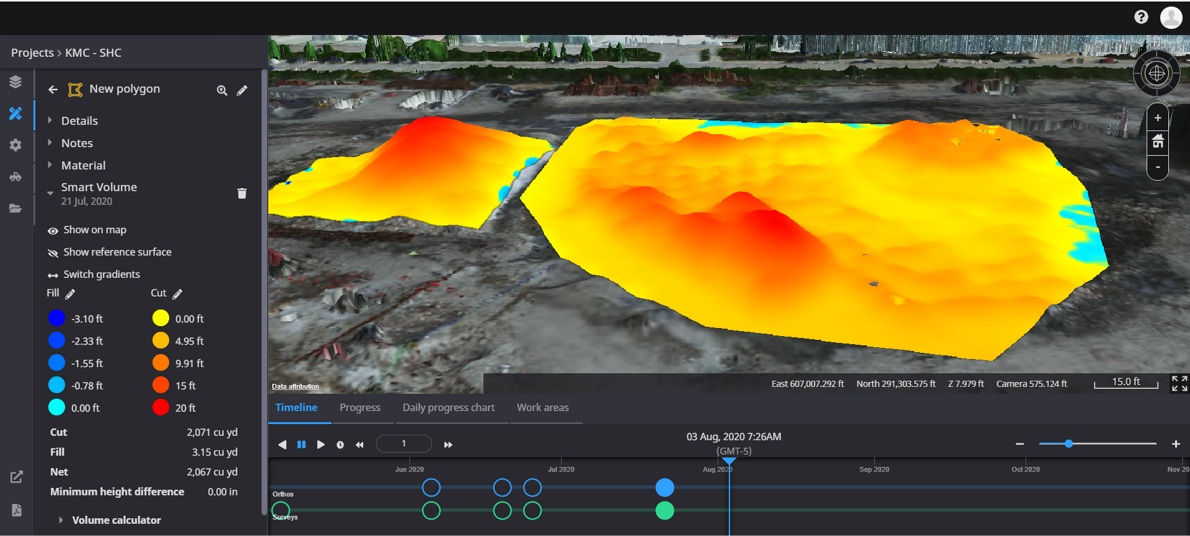Open the Daily progress chart tab
The image size is (1190, 536).
(448, 408)
